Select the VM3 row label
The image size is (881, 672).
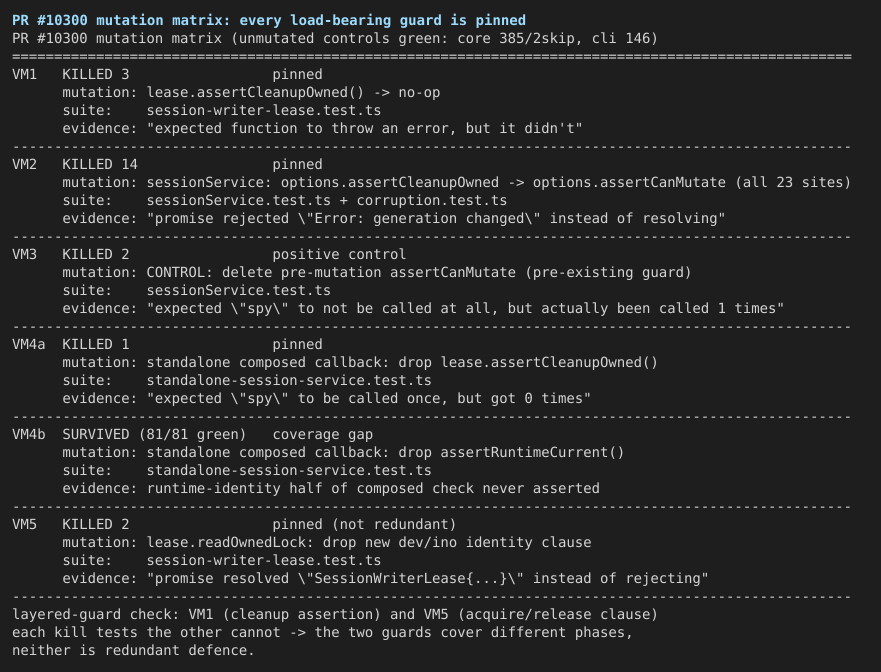[x=25, y=254]
